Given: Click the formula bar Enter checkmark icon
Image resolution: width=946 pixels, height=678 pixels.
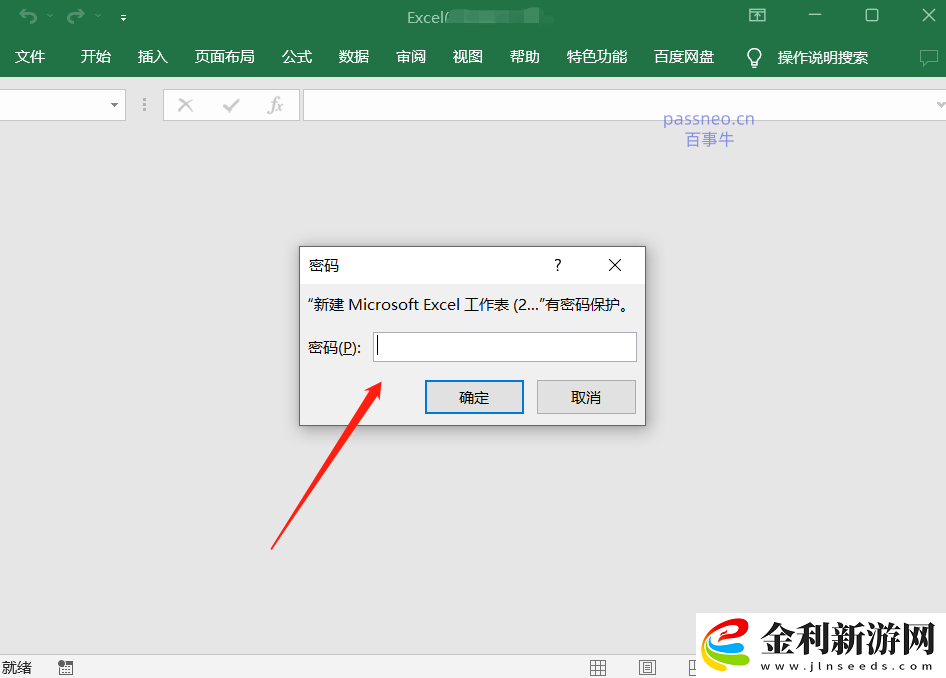Looking at the screenshot, I should click(x=231, y=106).
